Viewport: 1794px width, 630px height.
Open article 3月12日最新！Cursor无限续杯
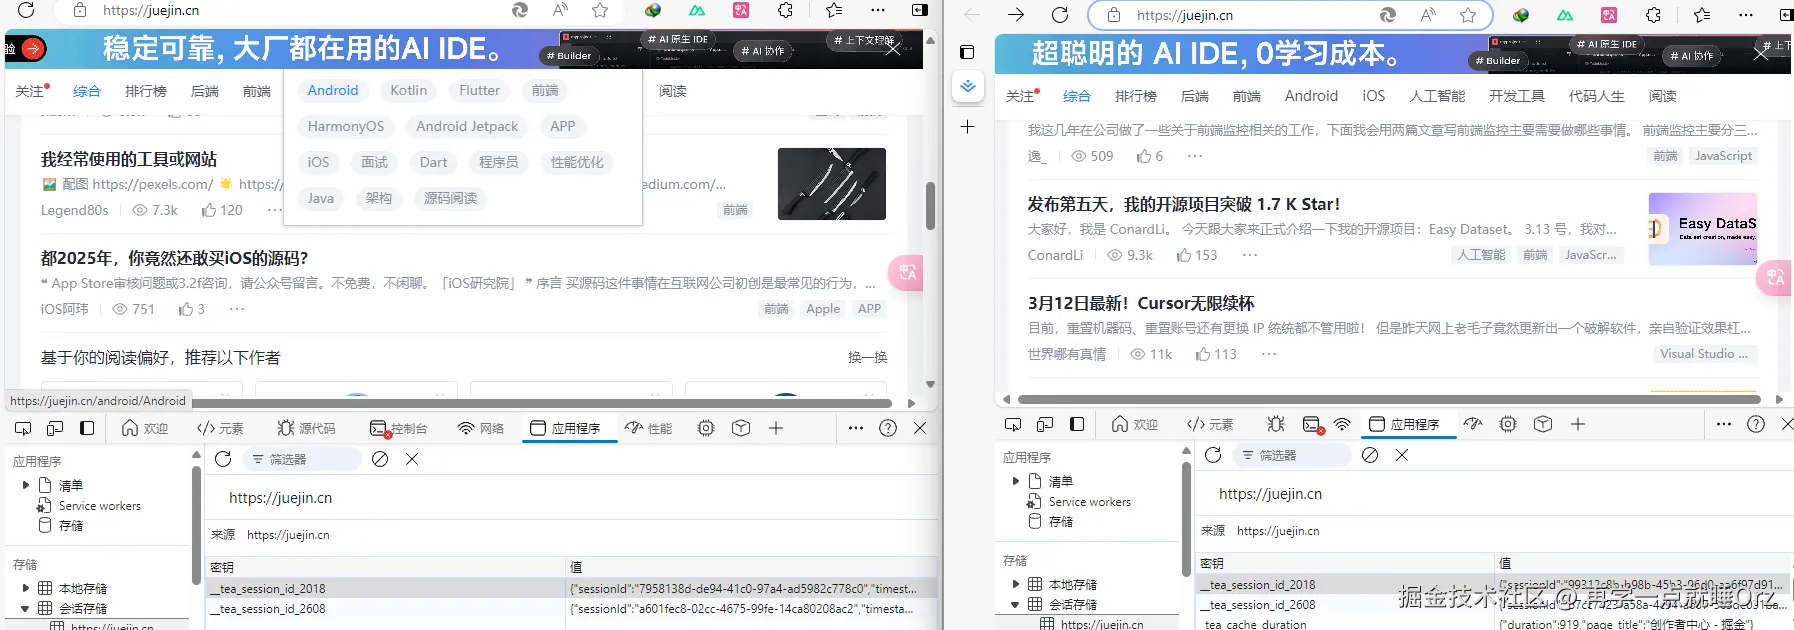click(x=1141, y=303)
